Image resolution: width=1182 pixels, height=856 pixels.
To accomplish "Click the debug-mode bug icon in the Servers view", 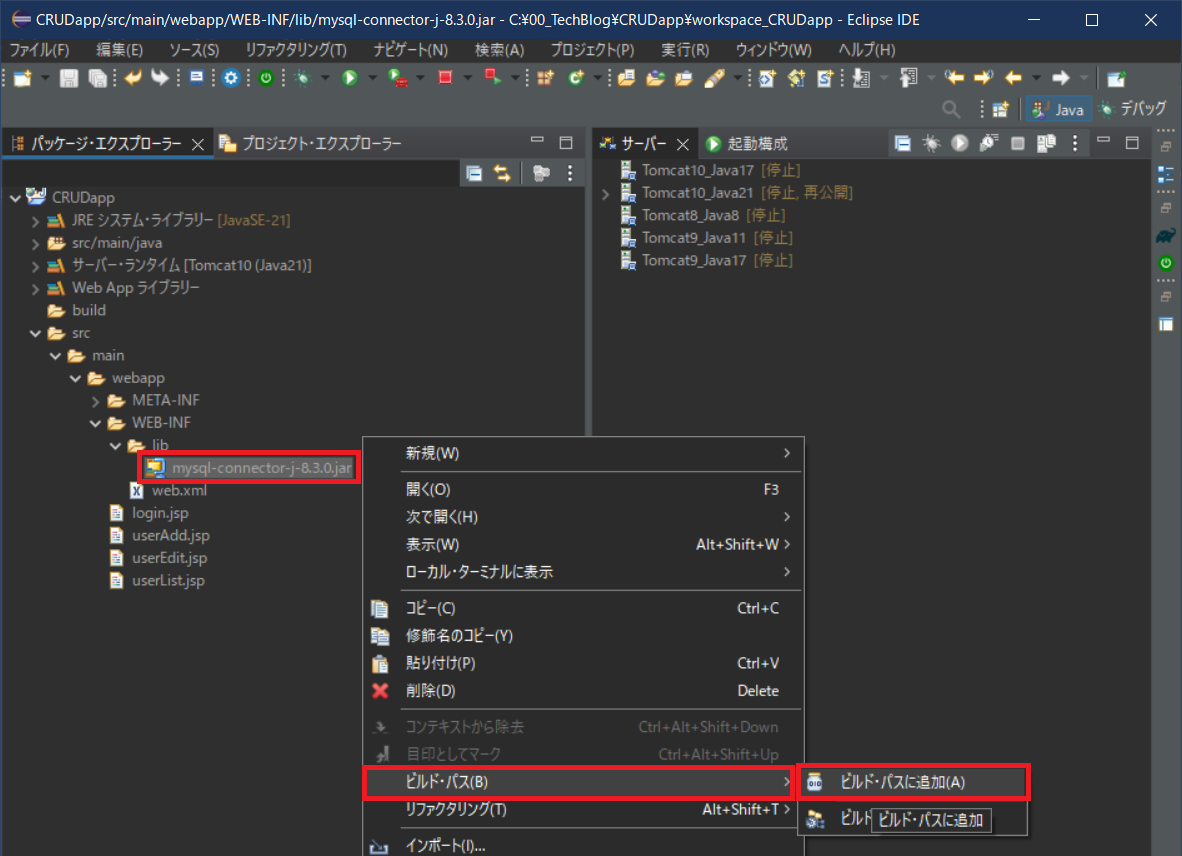I will coord(931,143).
